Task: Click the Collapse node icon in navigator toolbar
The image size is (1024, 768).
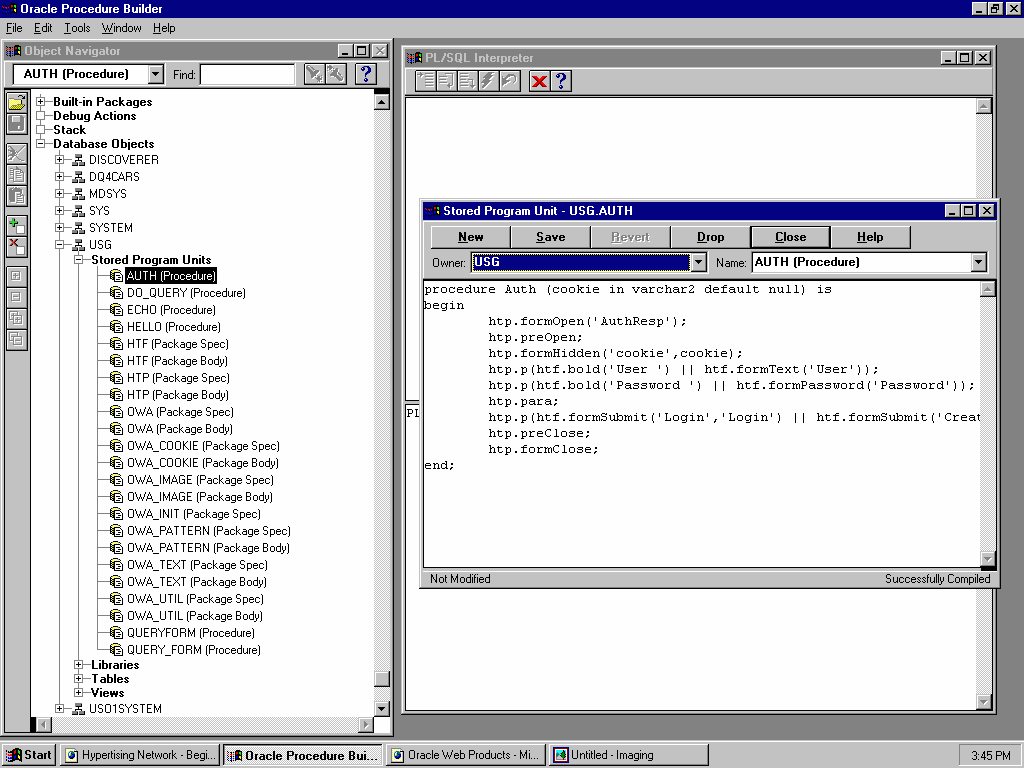Action: pyautogui.click(x=16, y=296)
